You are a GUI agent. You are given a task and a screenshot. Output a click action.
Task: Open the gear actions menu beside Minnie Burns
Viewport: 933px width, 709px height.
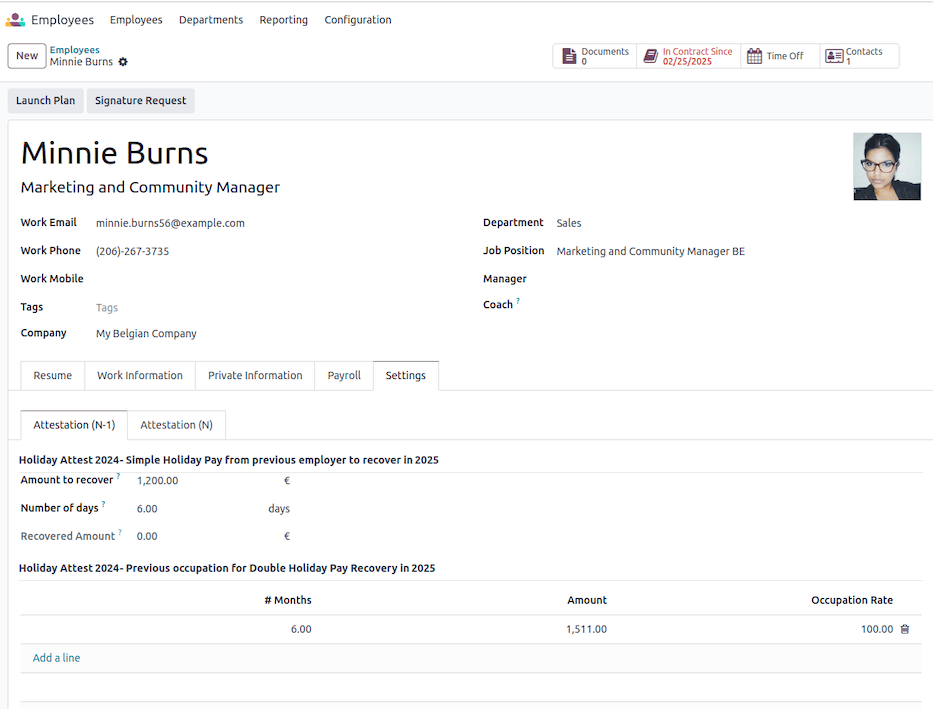(x=123, y=62)
